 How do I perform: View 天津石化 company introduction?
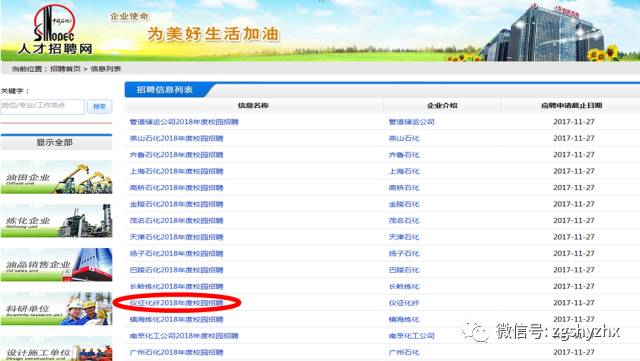pos(404,237)
